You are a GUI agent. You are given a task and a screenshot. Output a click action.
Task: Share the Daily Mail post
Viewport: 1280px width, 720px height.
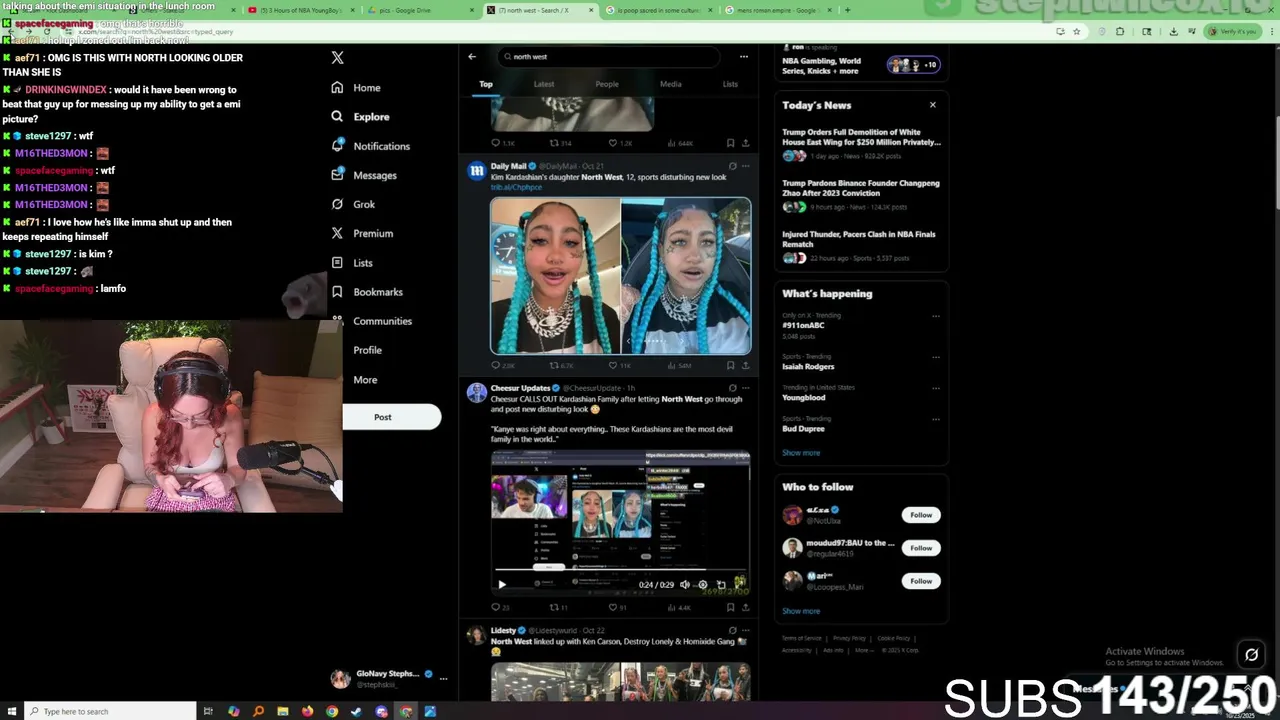[745, 366]
